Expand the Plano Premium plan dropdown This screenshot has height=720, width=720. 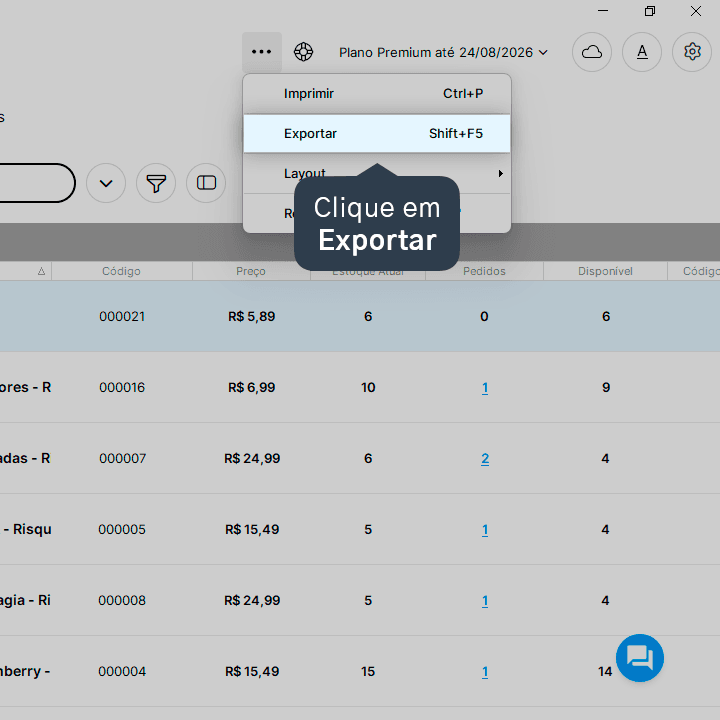click(443, 52)
